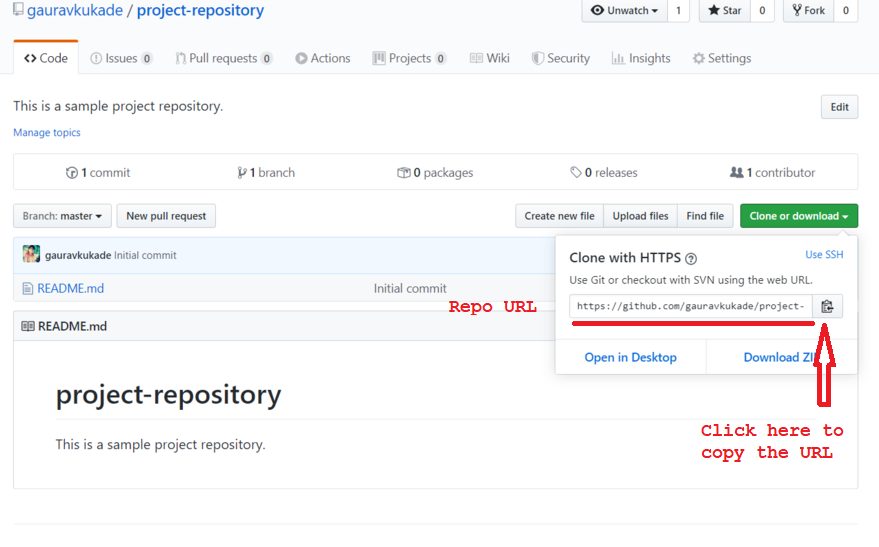
Task: Click Initial commit message in README.md row
Action: (410, 289)
